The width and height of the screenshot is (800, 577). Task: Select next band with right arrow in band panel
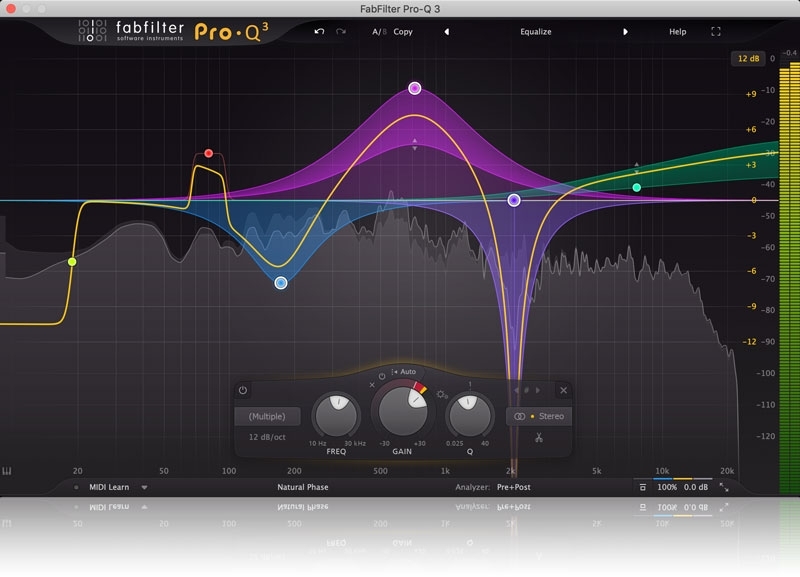[x=538, y=390]
